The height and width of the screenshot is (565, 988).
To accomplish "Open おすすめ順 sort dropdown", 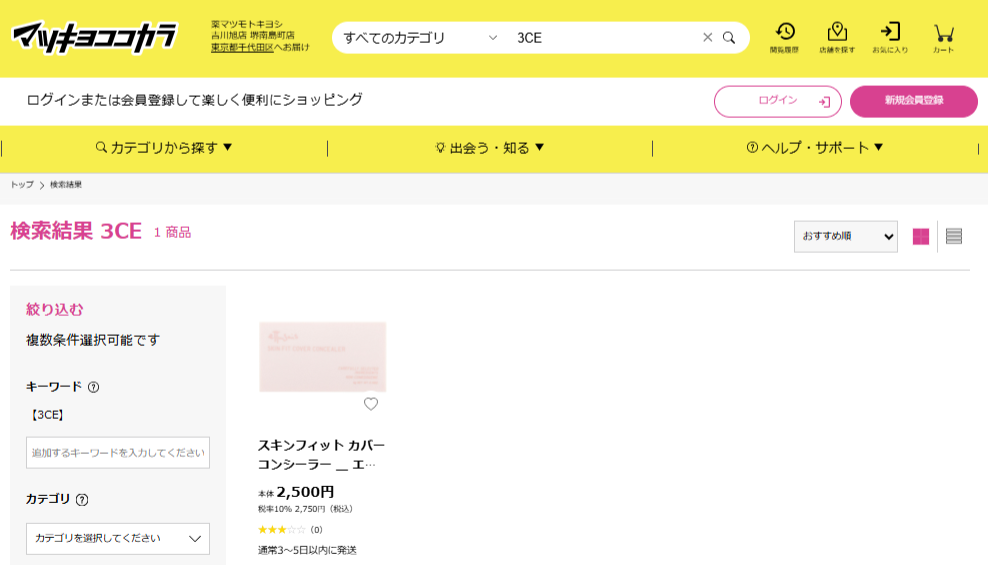I will click(846, 236).
